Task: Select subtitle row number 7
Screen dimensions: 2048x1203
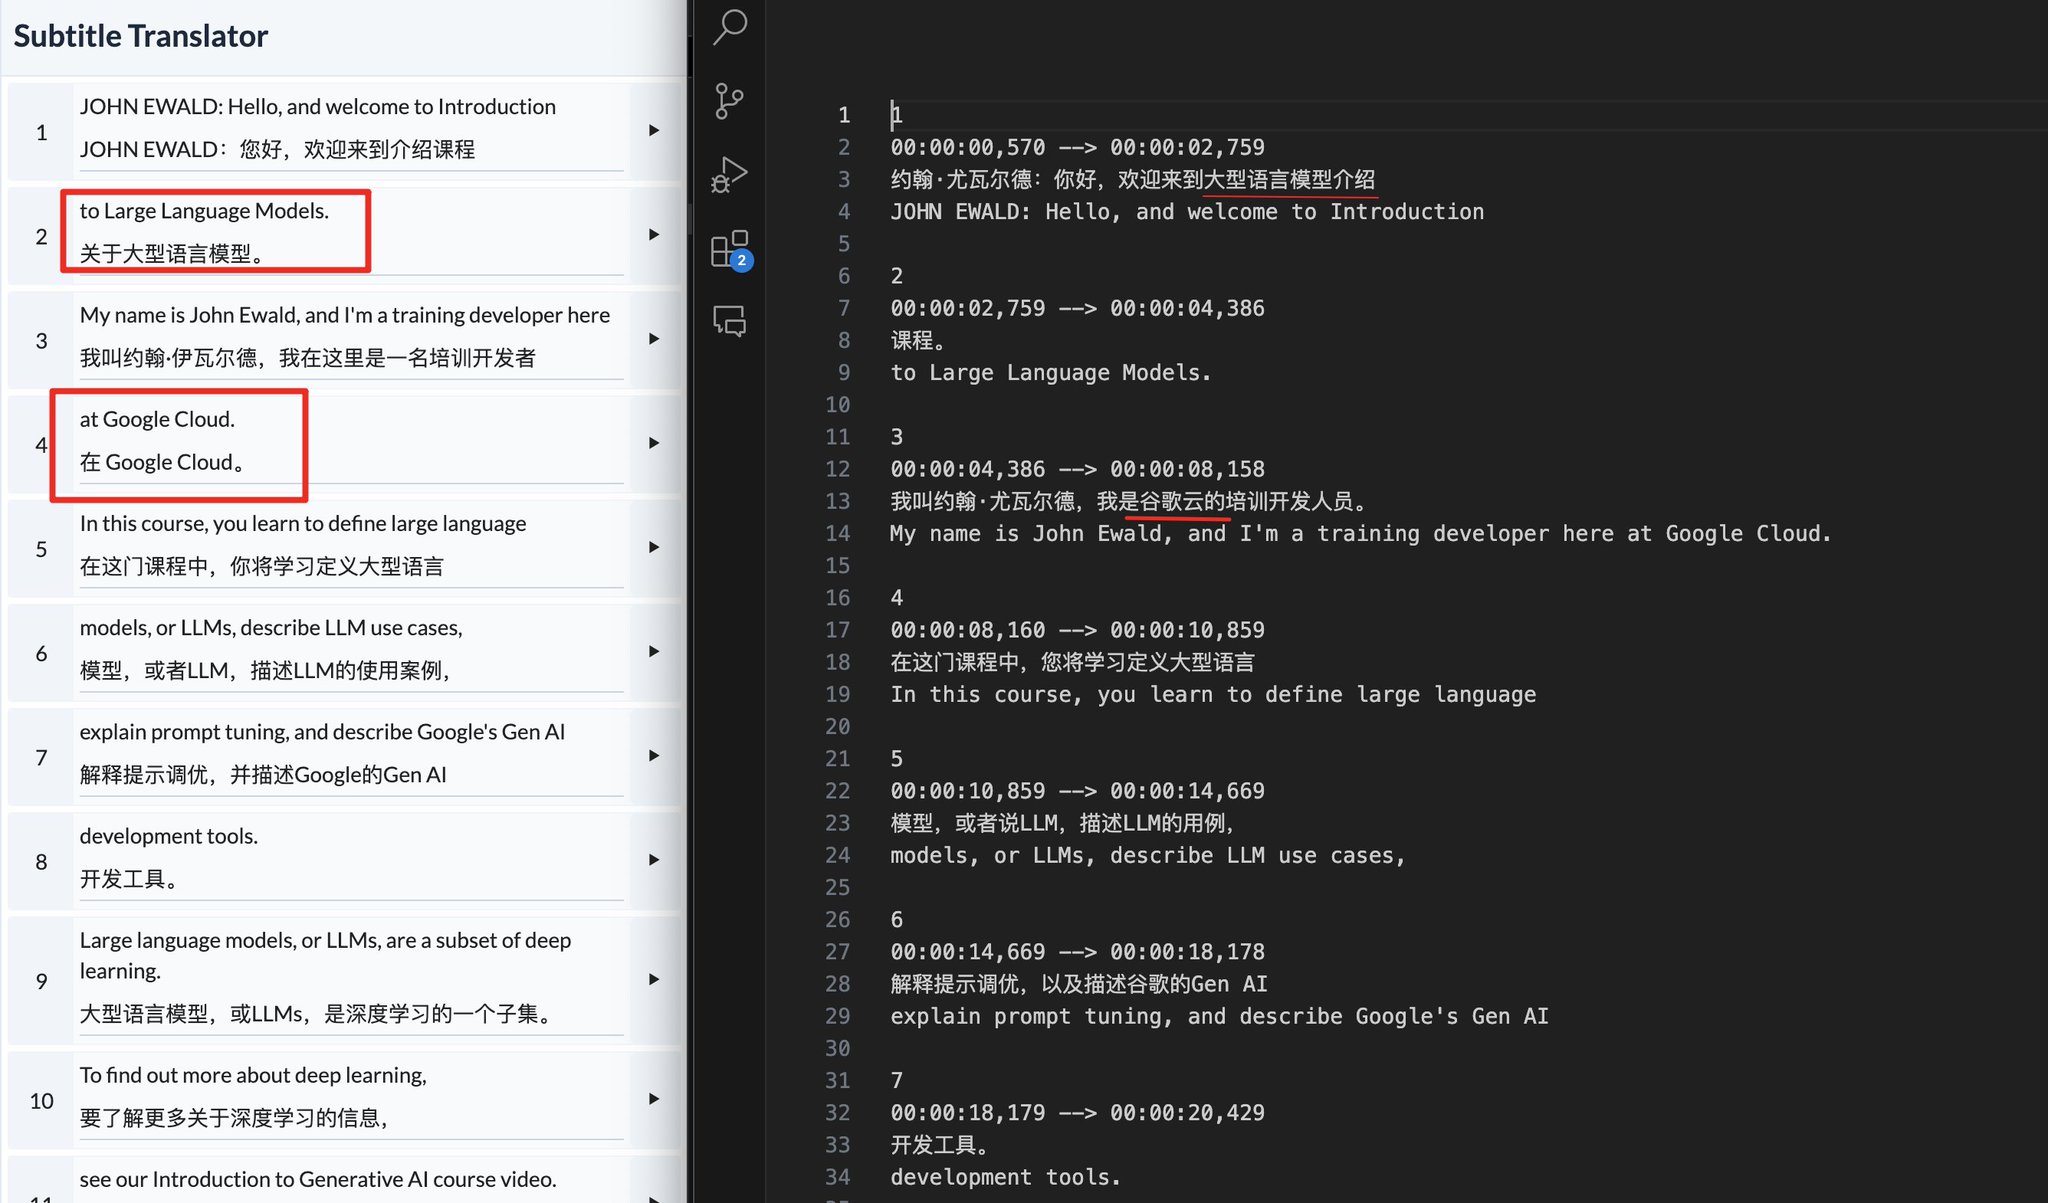Action: pos(41,758)
